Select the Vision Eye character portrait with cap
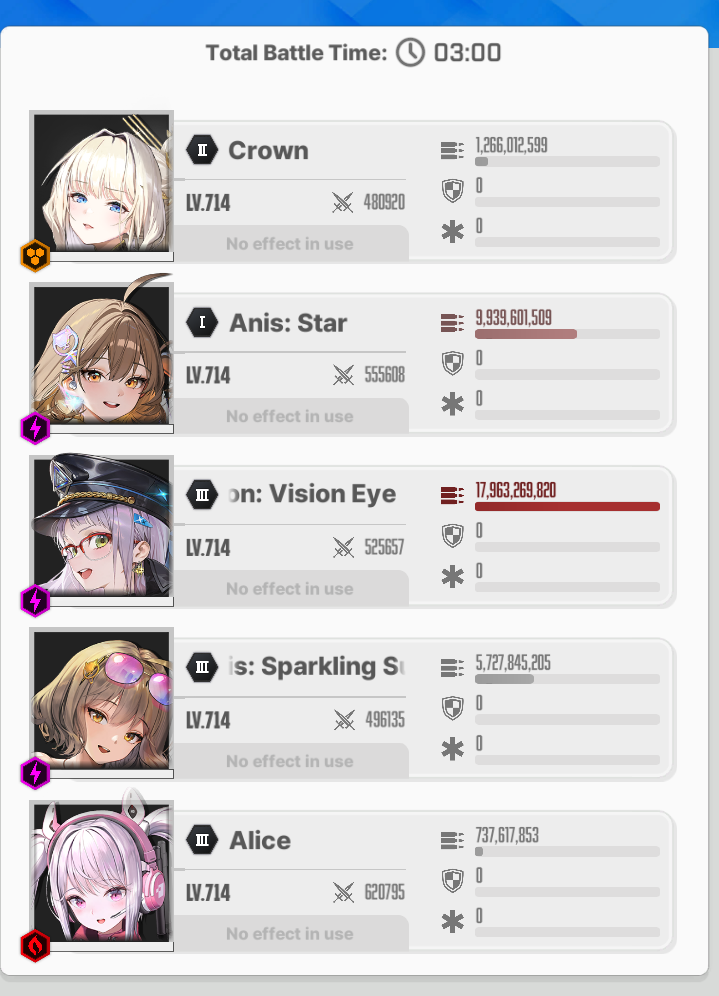 102,528
